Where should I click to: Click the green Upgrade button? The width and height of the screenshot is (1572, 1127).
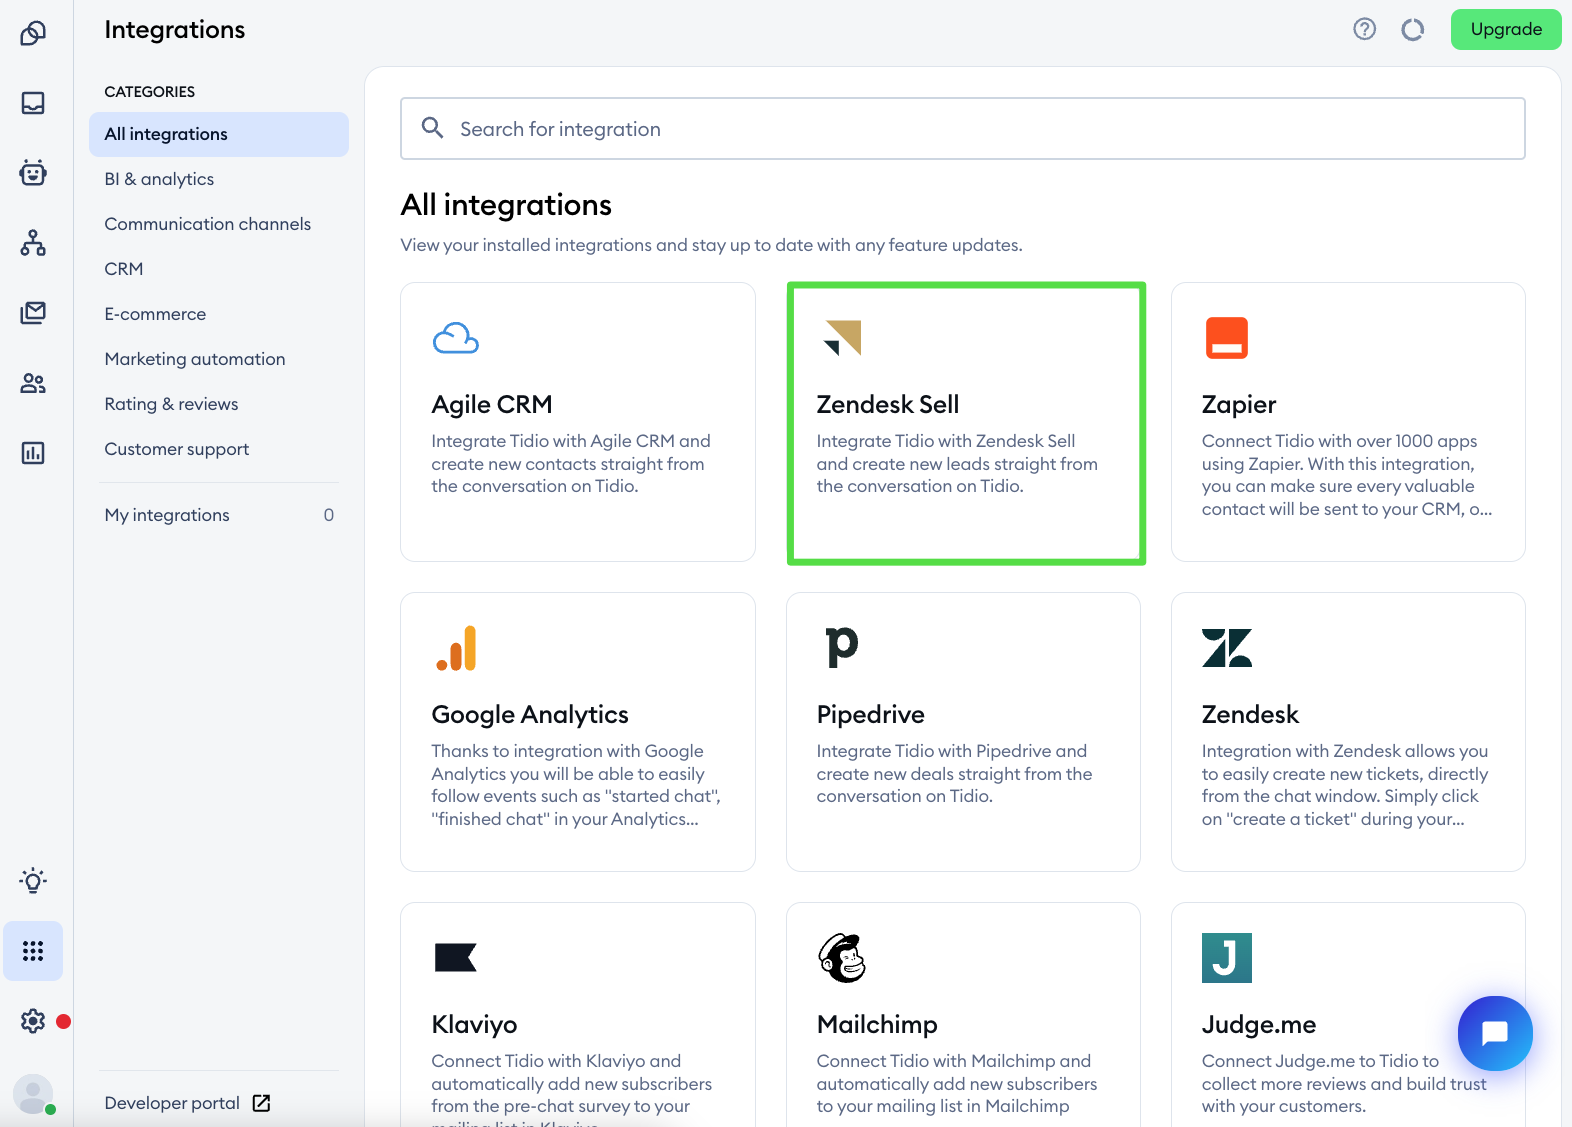(1506, 29)
